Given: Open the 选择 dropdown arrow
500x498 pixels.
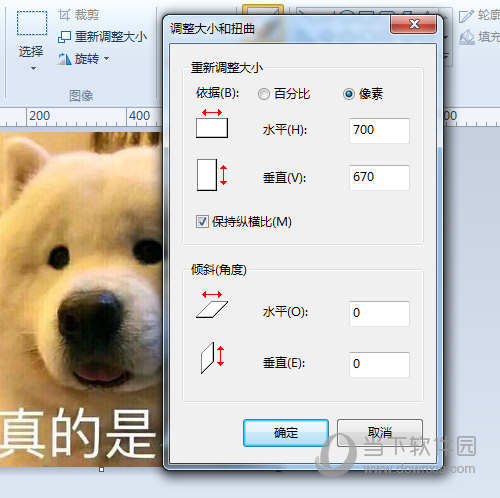Looking at the screenshot, I should 33,68.
